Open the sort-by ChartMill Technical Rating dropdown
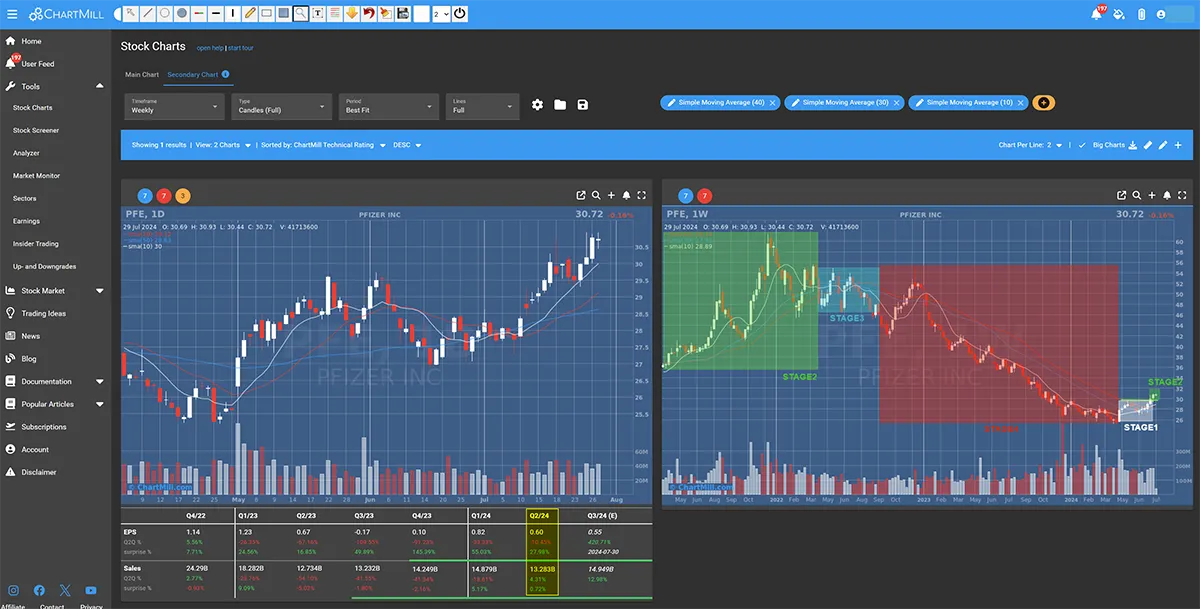This screenshot has height=609, width=1200. [324, 145]
